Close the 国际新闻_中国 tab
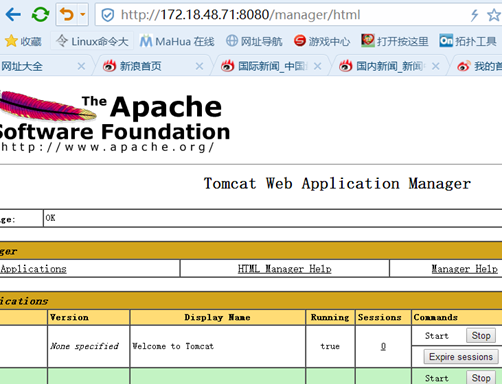 (x=318, y=66)
